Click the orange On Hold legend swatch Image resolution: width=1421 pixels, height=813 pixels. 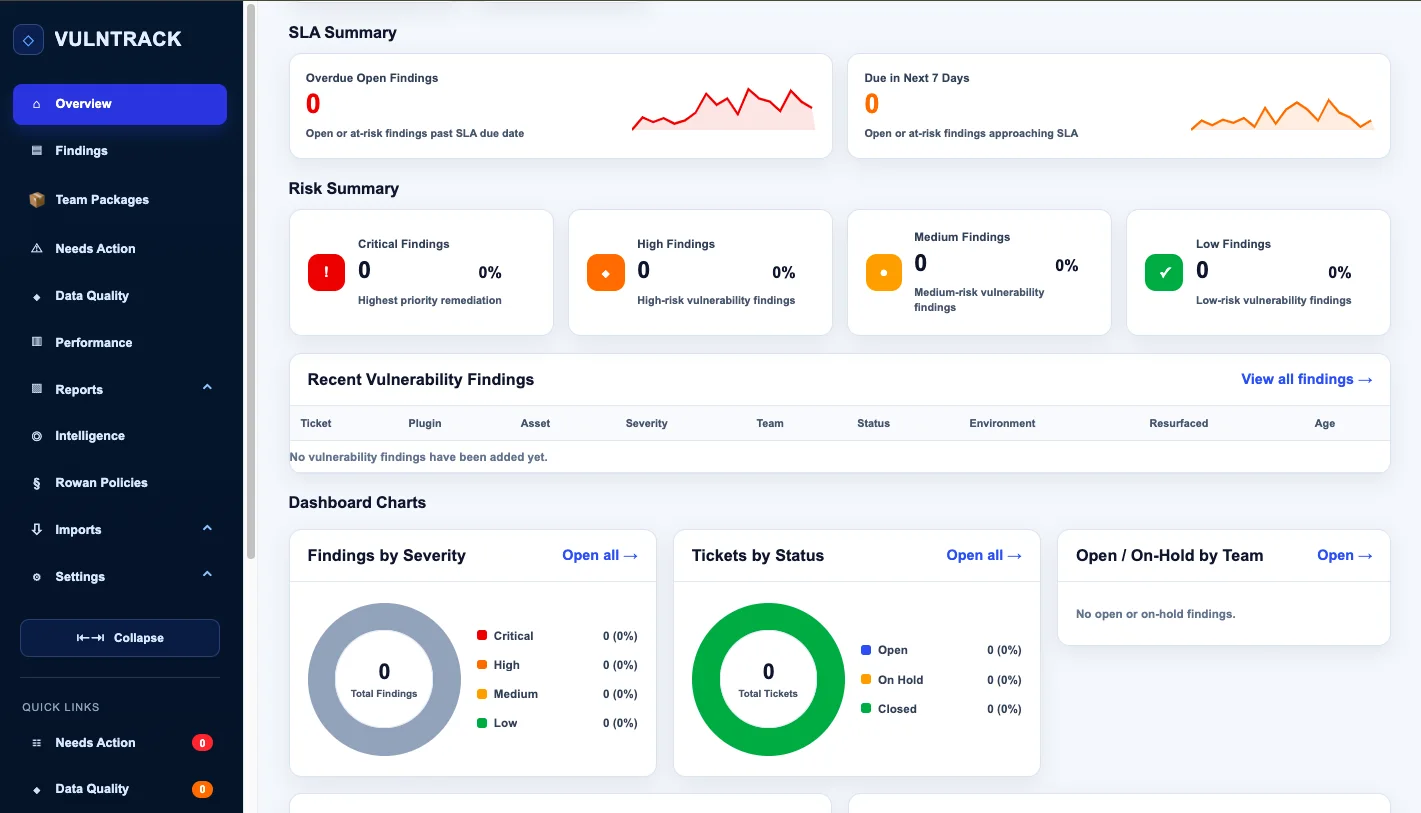click(866, 679)
